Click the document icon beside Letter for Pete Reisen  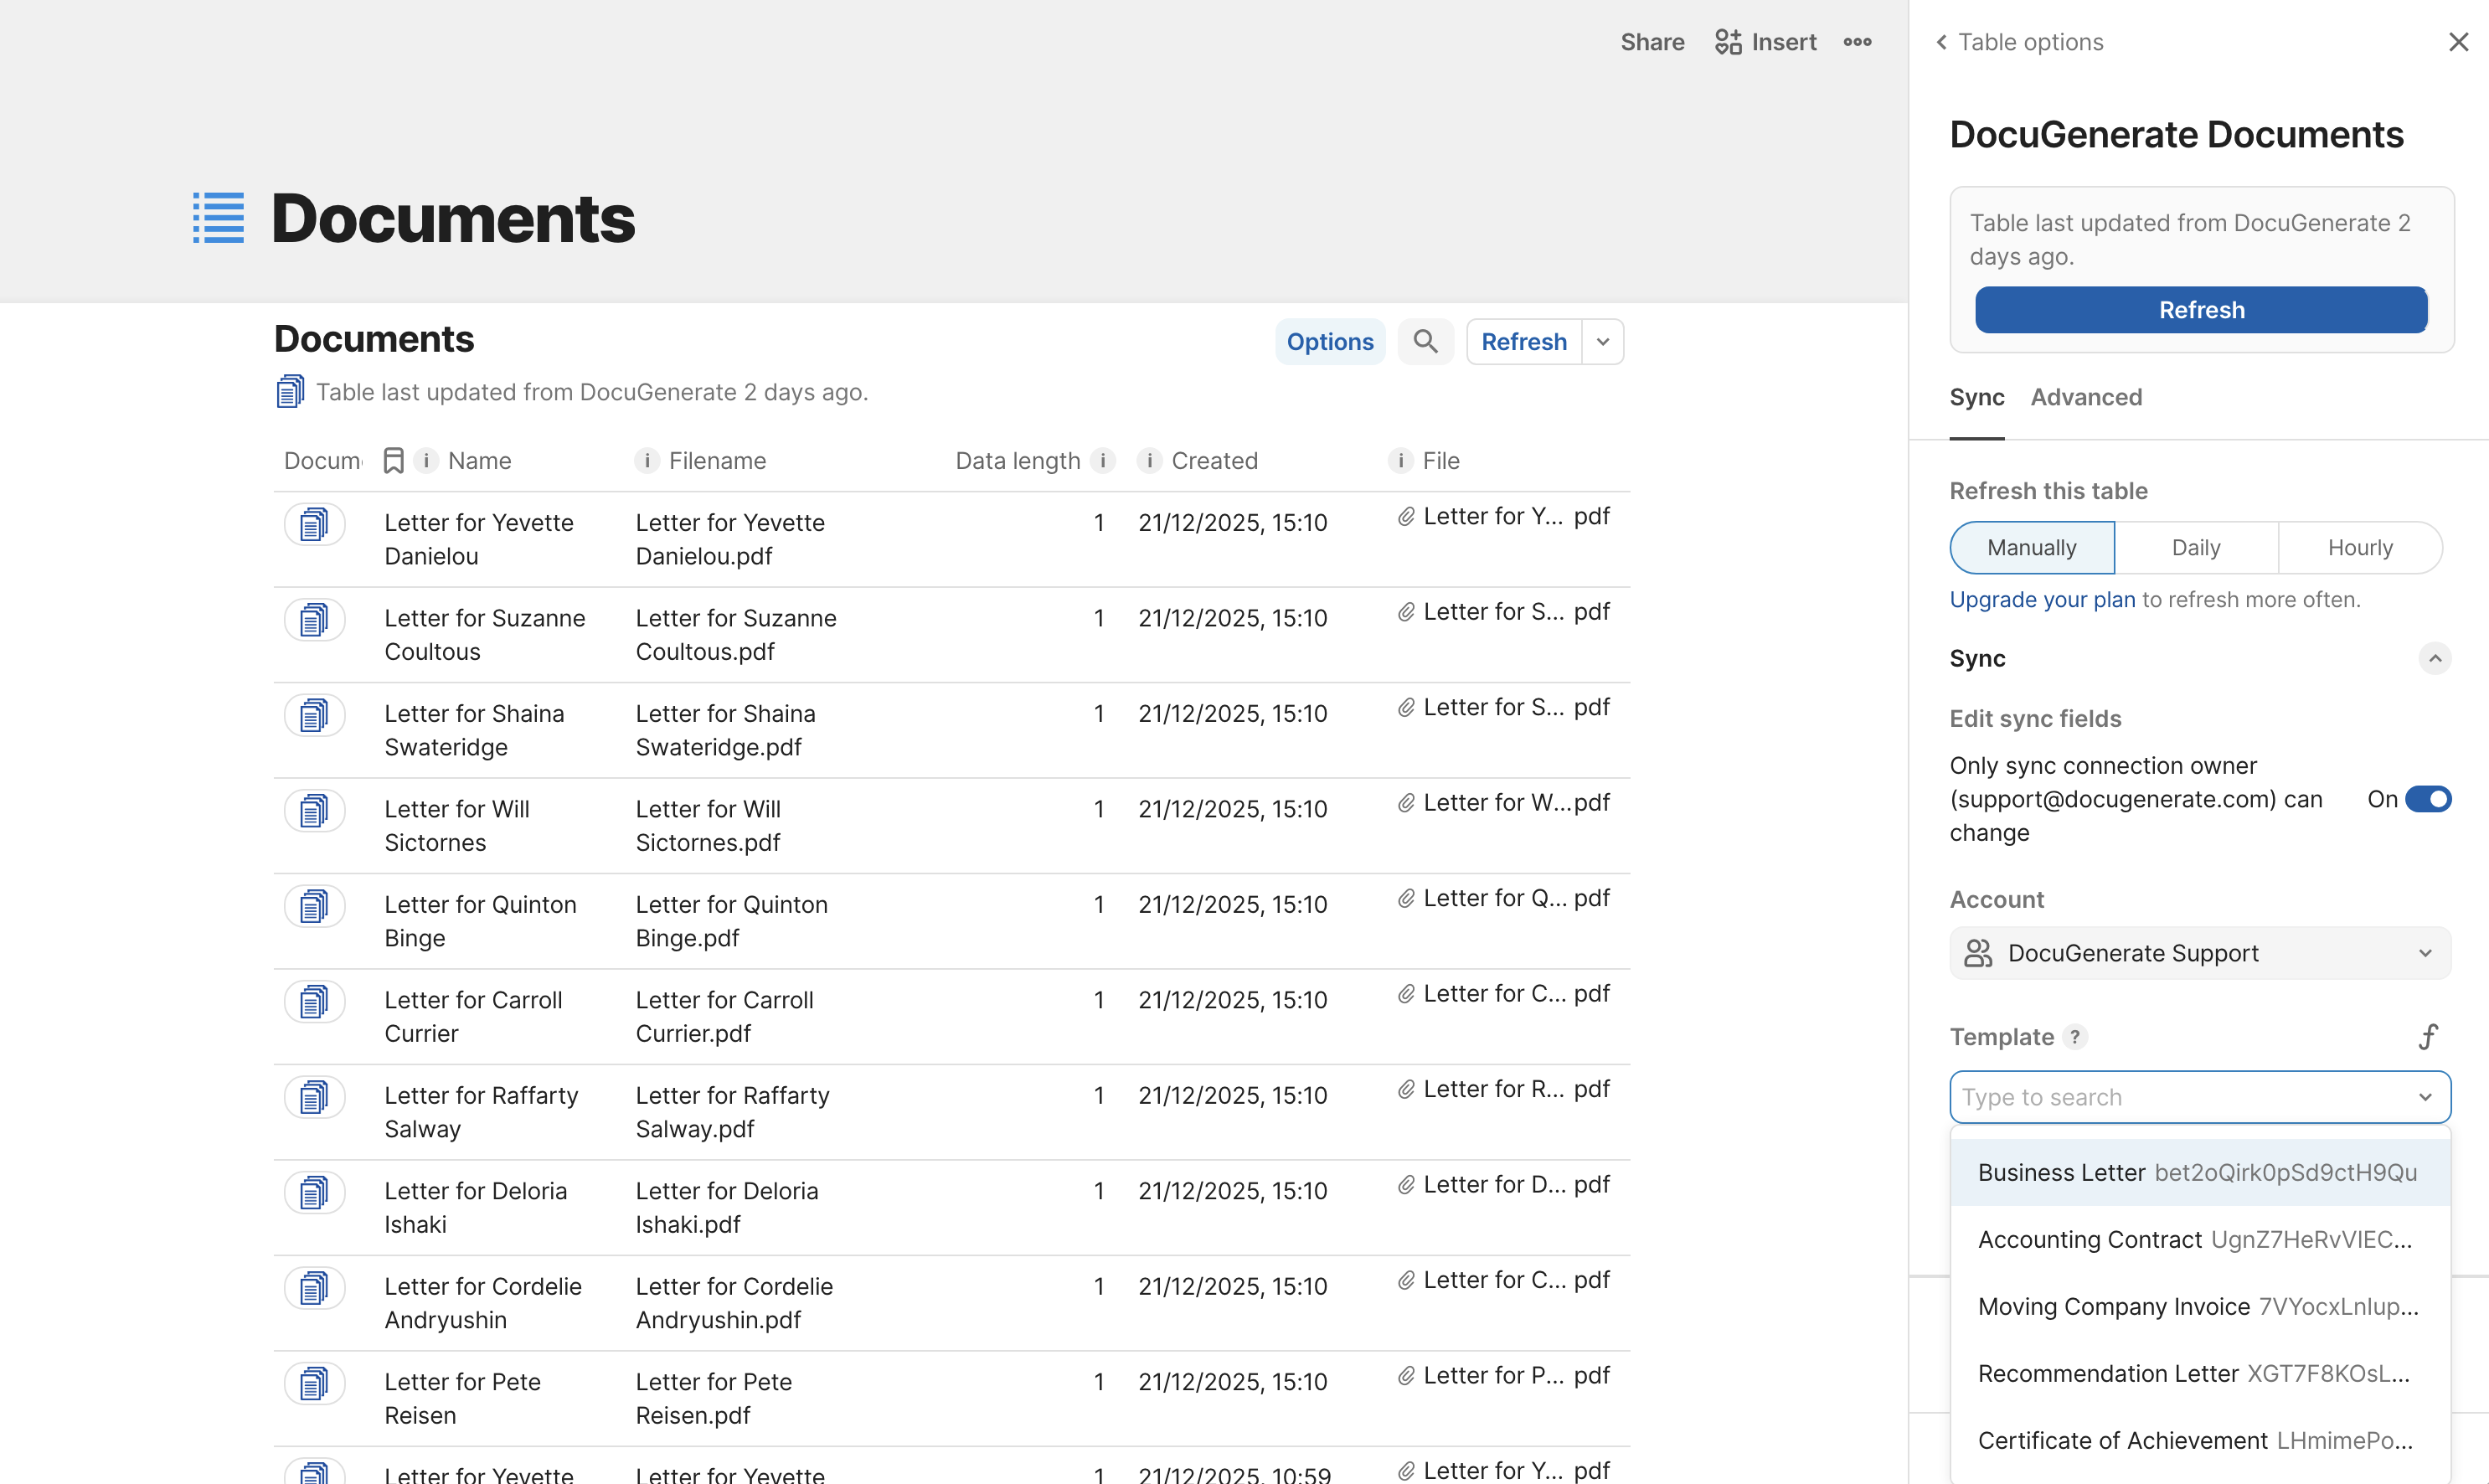point(315,1383)
